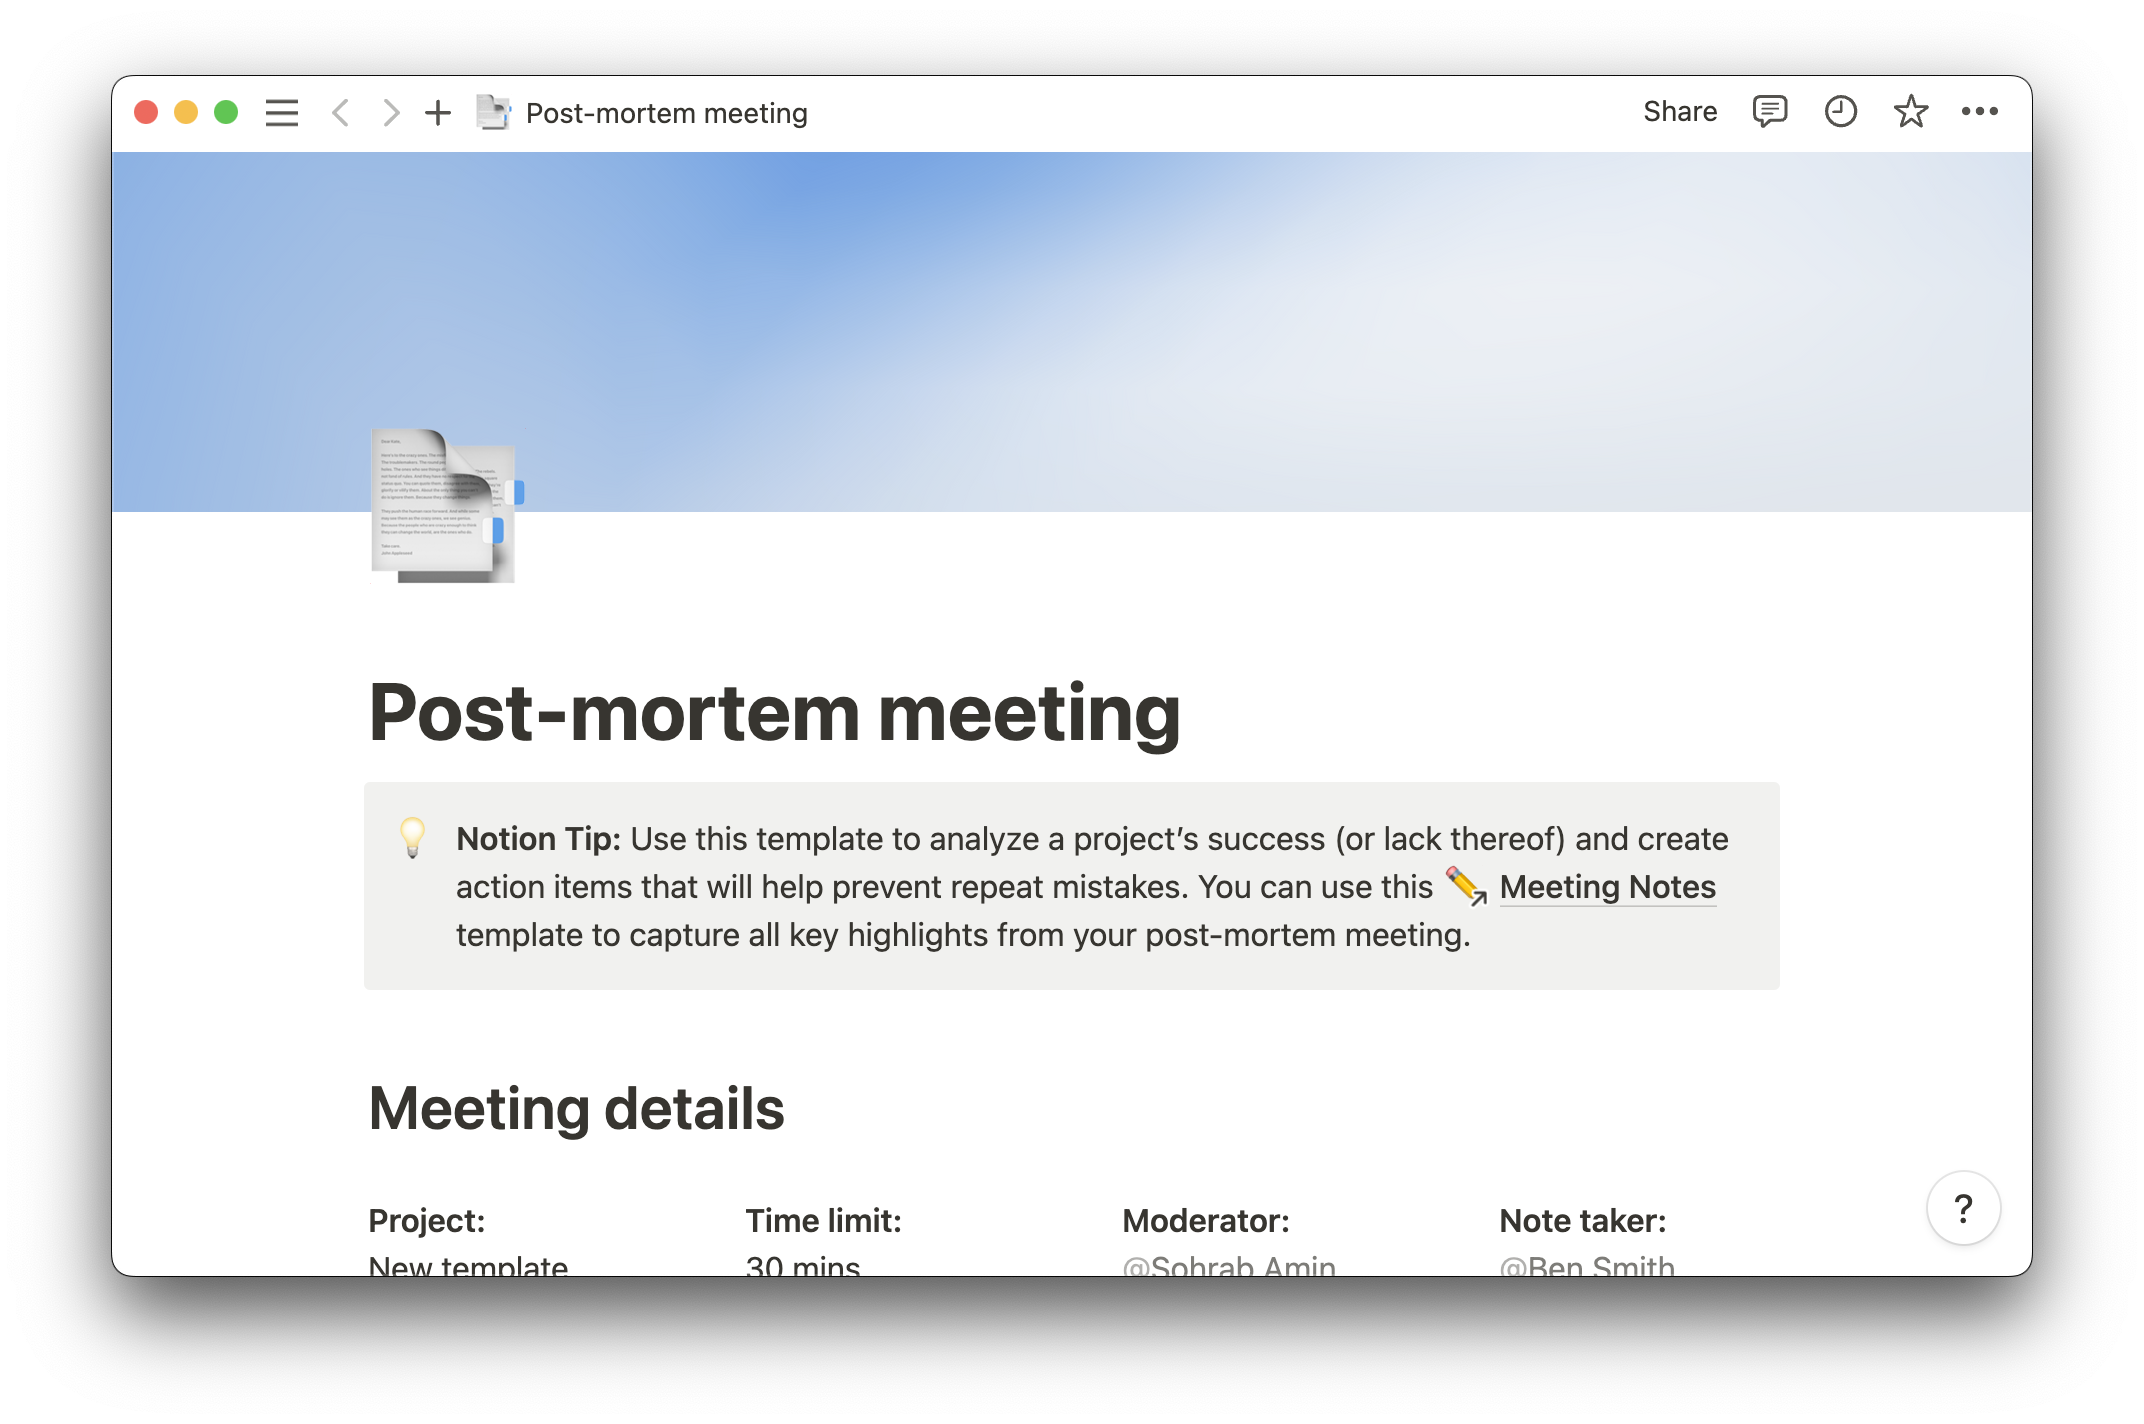Click the more options ellipsis icon

(1977, 111)
